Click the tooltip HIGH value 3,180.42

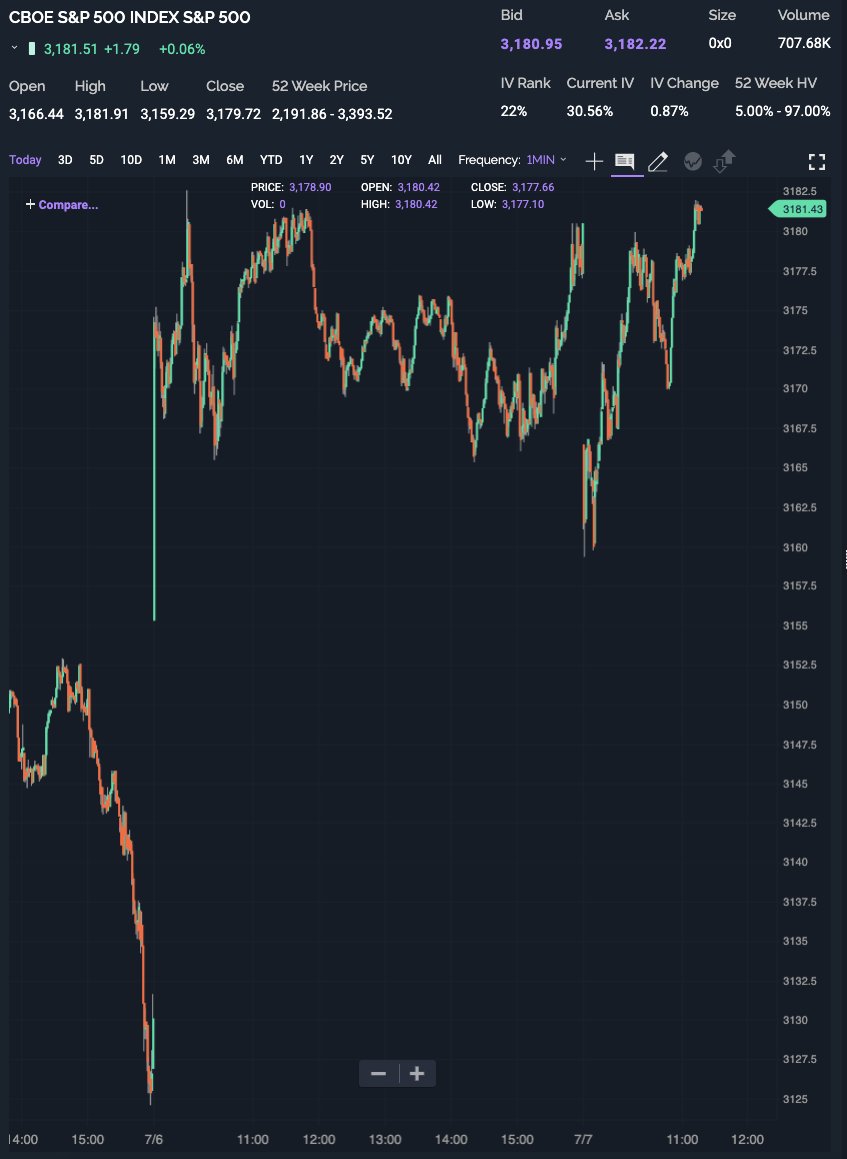[x=416, y=204]
